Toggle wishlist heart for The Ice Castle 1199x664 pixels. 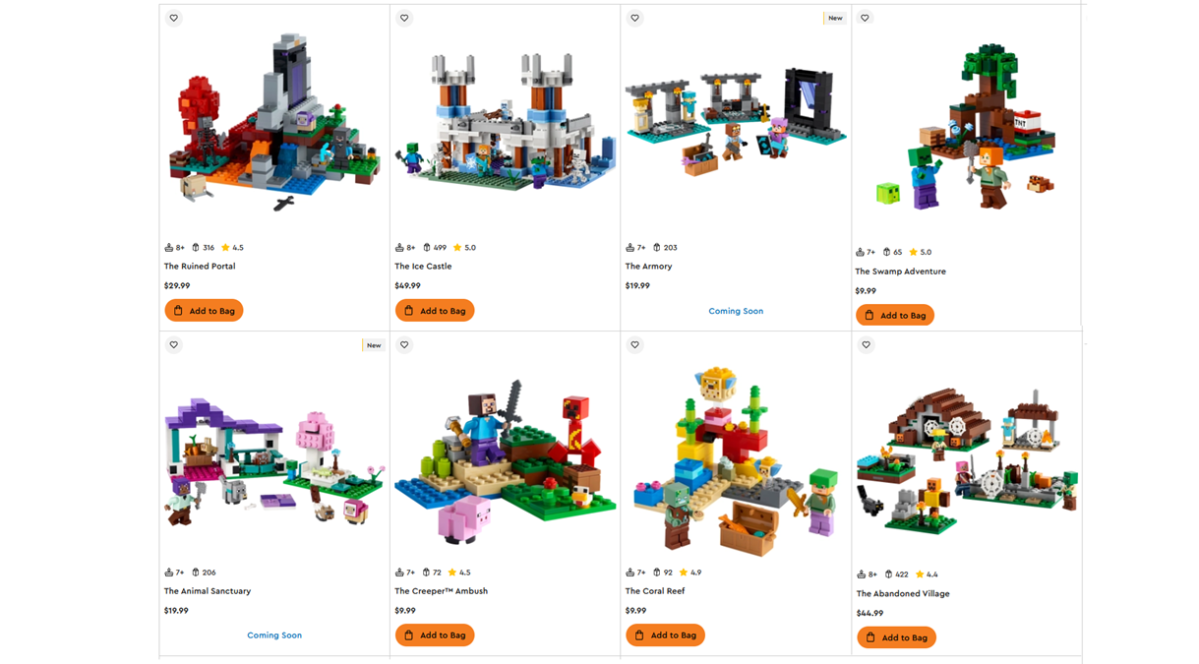coord(405,18)
